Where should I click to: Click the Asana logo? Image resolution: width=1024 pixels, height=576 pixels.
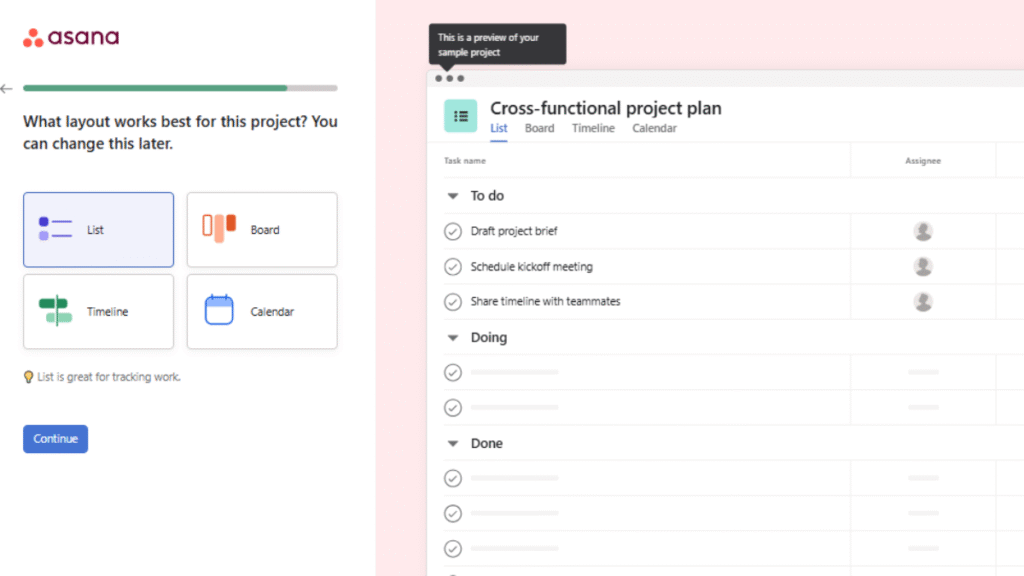[x=70, y=38]
